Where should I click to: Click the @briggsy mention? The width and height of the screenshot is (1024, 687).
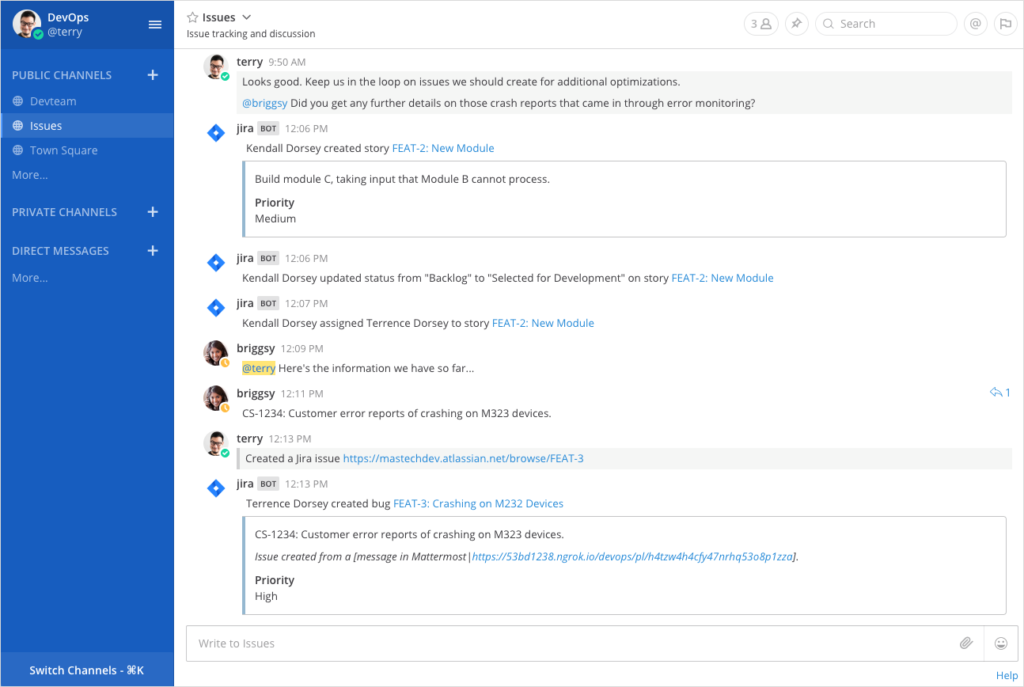(x=264, y=103)
